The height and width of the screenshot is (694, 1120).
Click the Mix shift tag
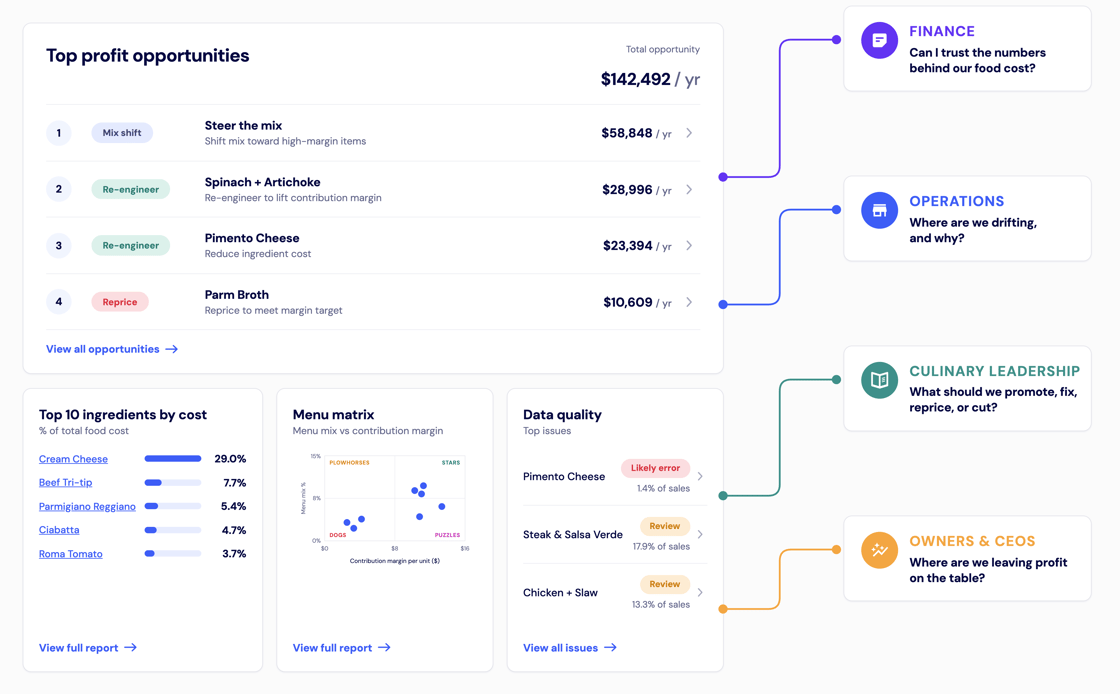[x=122, y=133]
